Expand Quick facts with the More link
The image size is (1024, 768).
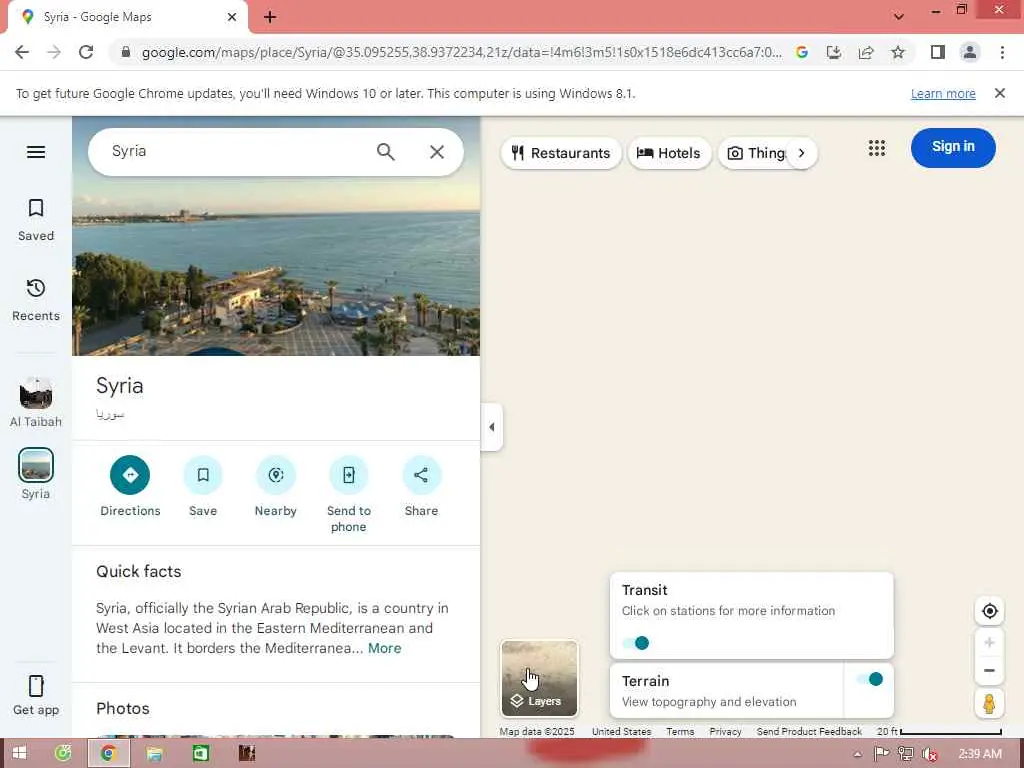point(385,648)
